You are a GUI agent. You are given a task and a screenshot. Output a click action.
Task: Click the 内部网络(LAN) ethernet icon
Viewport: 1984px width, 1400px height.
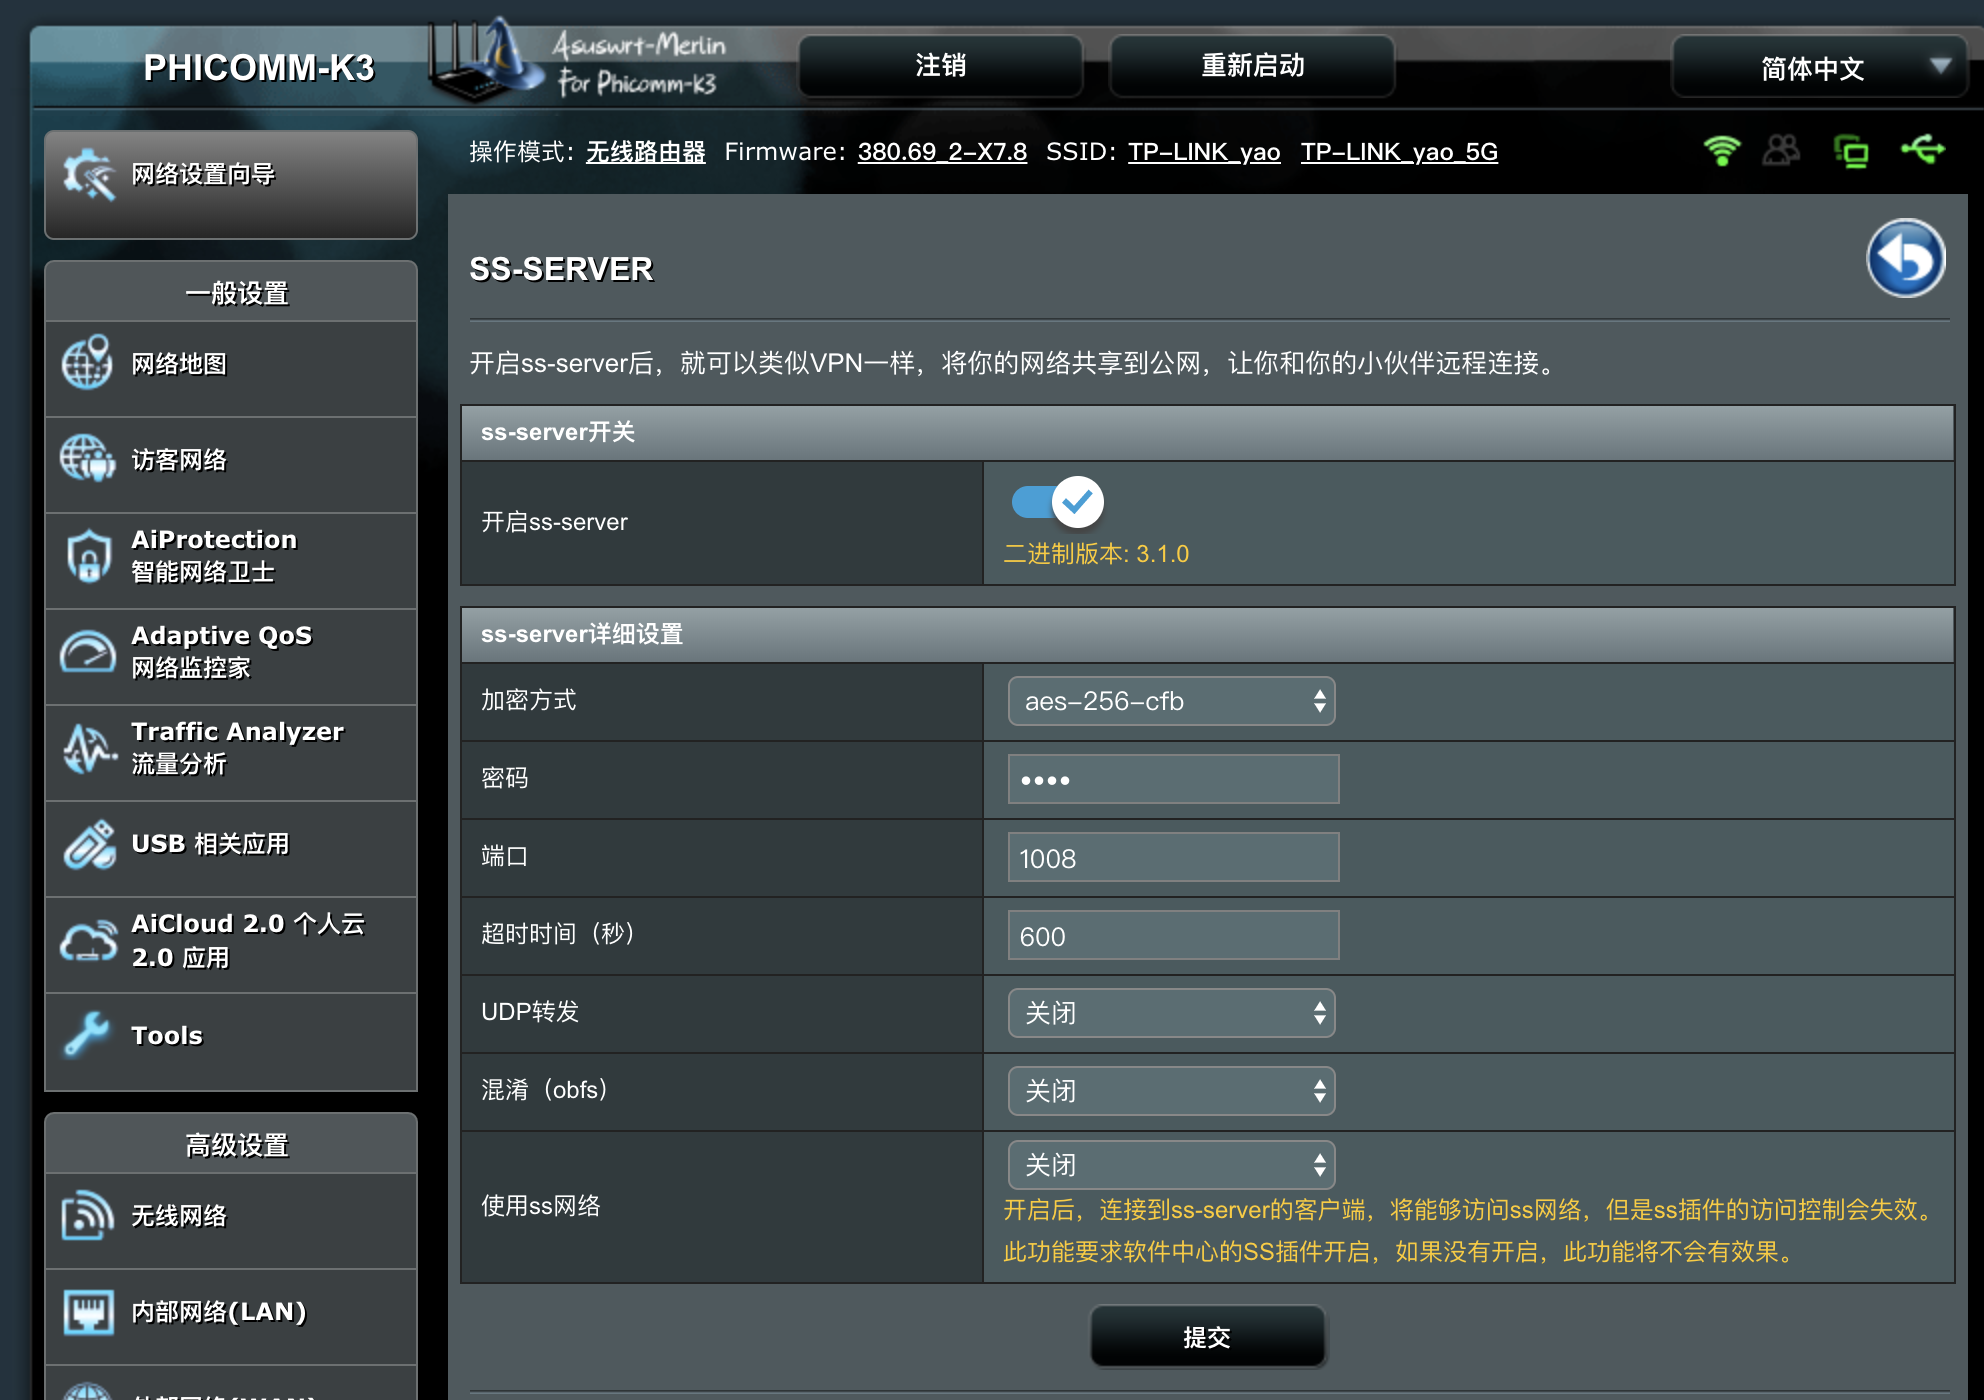[x=88, y=1311]
